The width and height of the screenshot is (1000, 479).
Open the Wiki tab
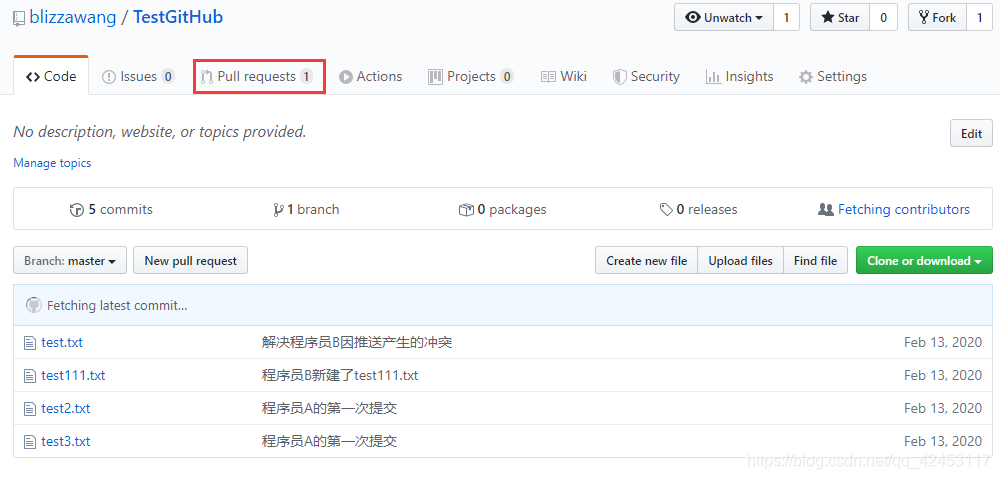(x=564, y=77)
